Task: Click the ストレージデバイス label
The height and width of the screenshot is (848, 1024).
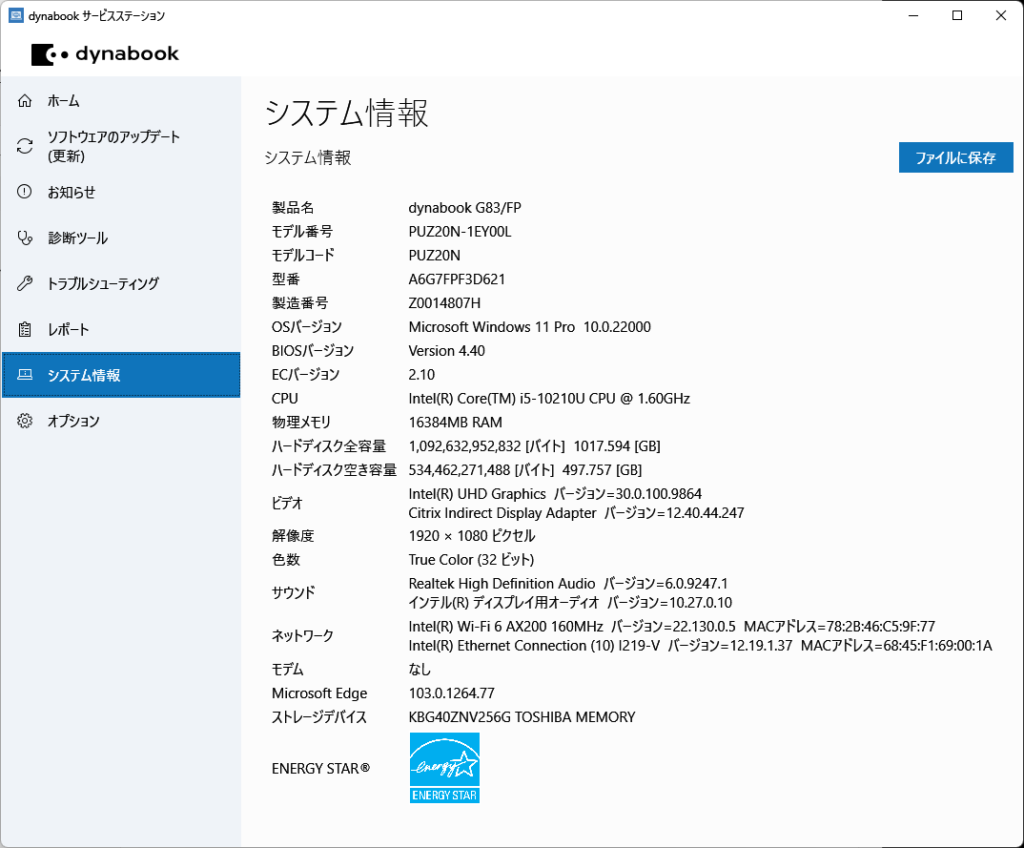Action: click(x=319, y=717)
